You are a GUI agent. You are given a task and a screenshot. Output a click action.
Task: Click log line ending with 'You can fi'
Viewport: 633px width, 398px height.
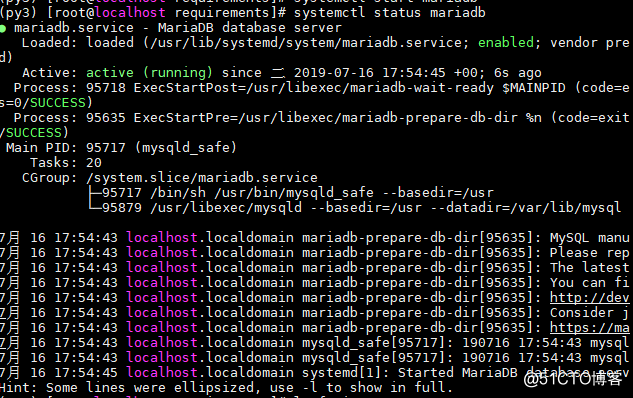[x=315, y=283]
